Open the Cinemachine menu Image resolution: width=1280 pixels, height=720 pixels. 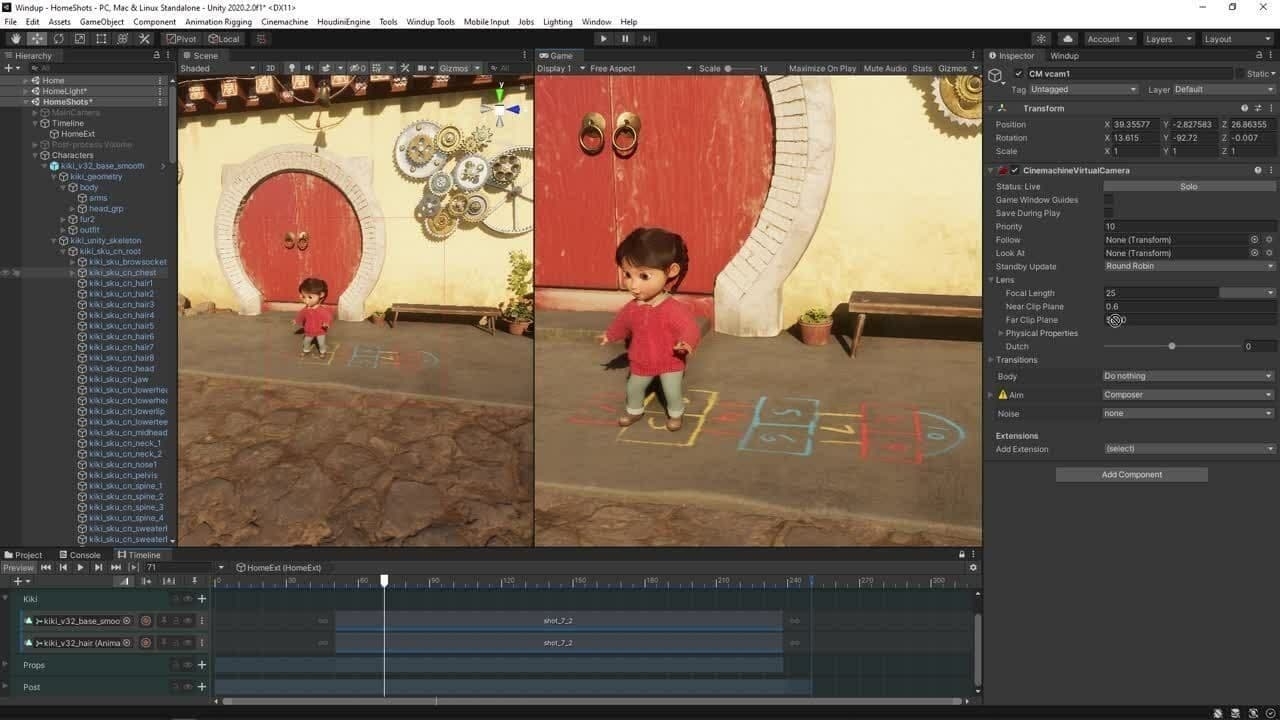[284, 21]
